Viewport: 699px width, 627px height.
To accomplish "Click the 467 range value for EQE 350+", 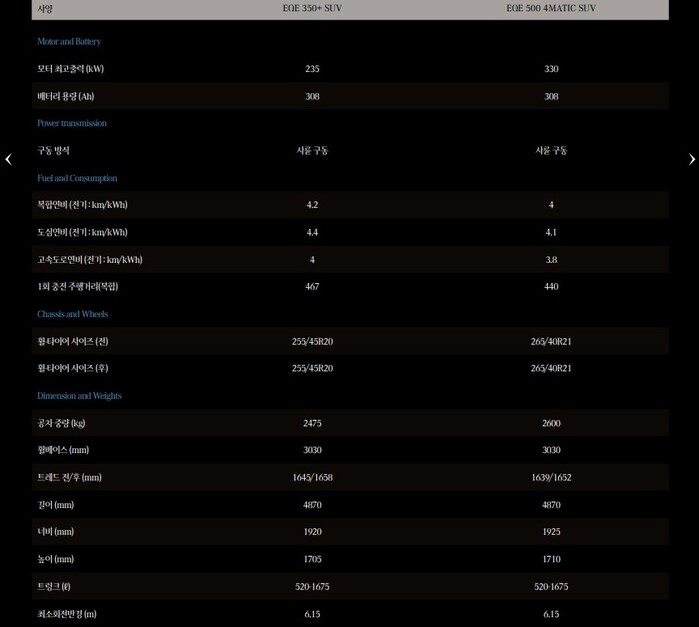I will pos(312,286).
